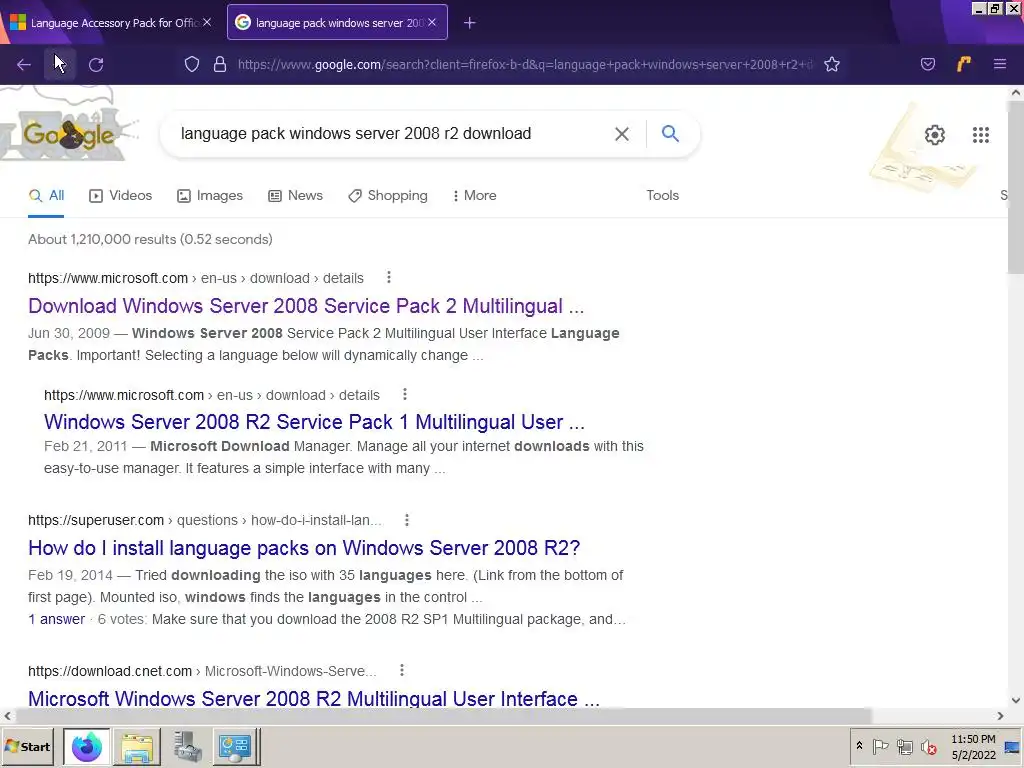This screenshot has width=1024, height=768.
Task: Open Google quick settings gear
Action: (935, 135)
